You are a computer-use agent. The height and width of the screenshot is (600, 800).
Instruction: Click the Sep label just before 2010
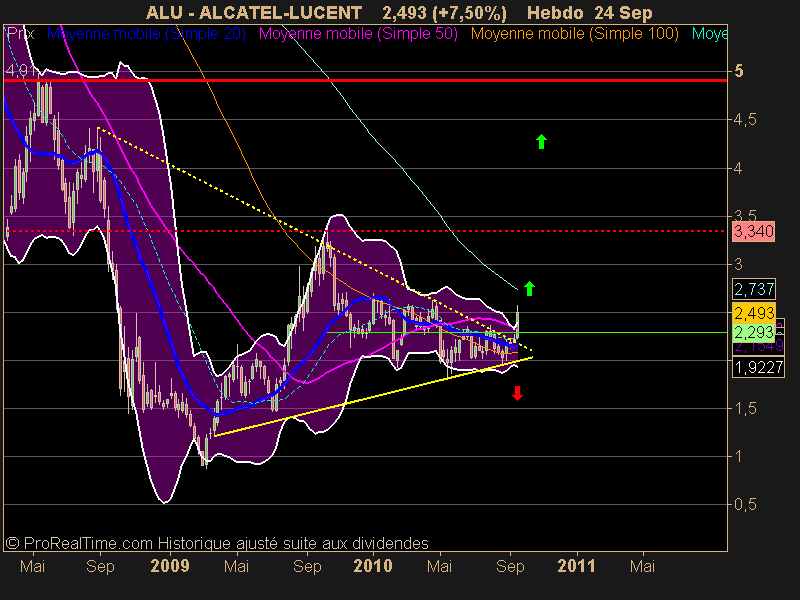point(307,566)
